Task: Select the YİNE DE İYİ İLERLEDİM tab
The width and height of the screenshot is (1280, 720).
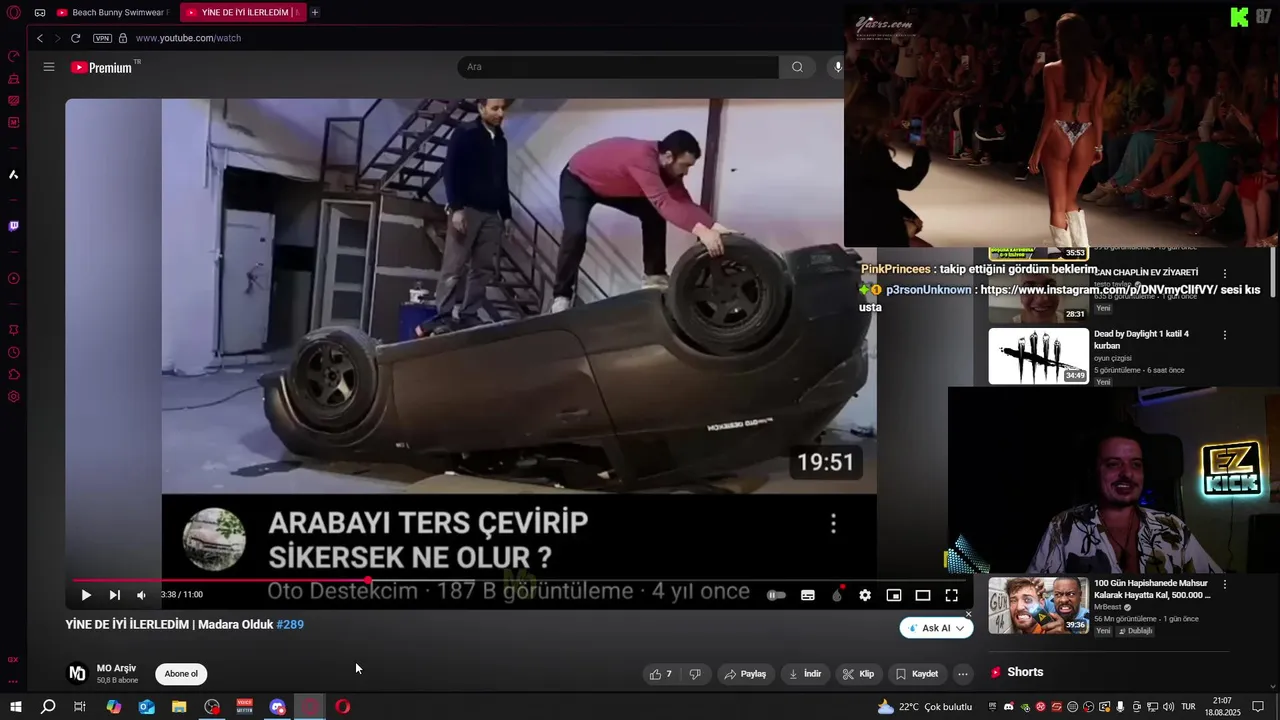Action: (243, 13)
